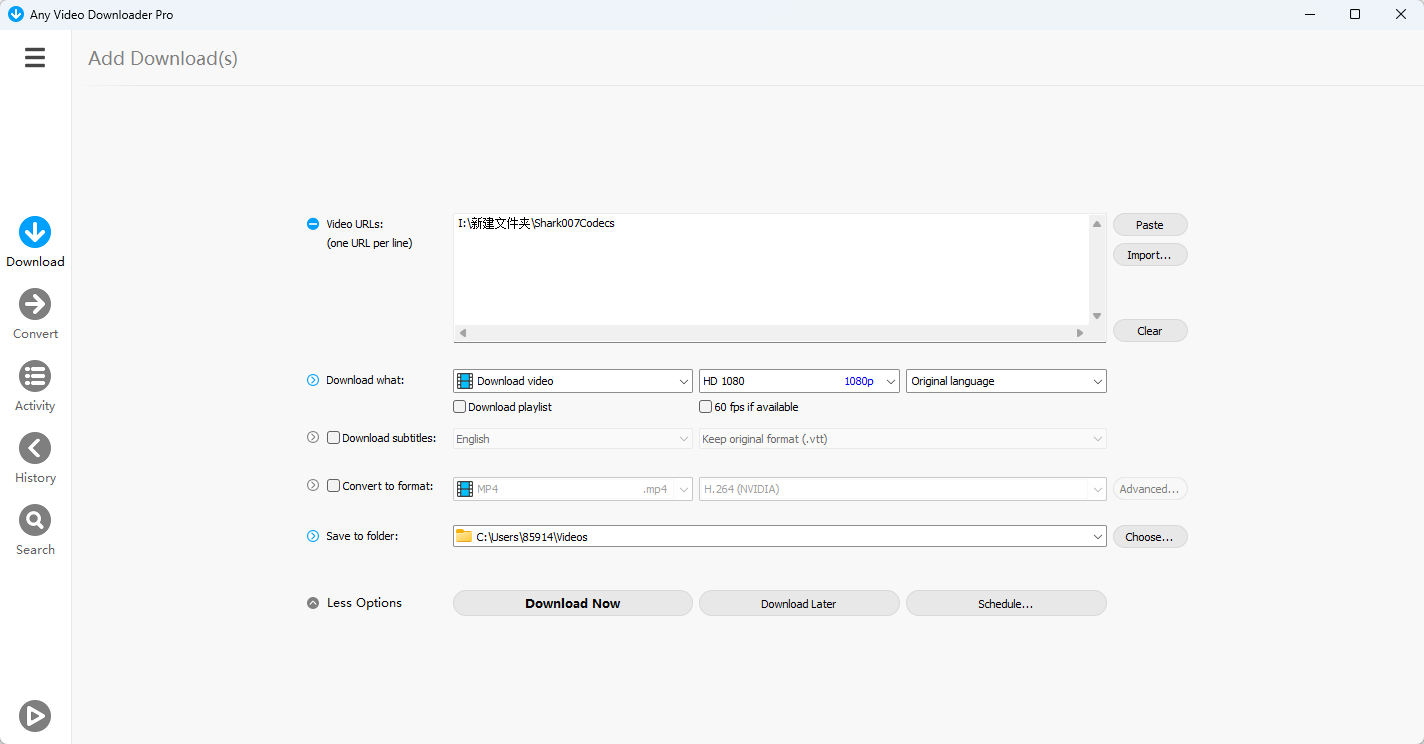
Task: Click the Add Download(s) heading text
Action: coord(163,58)
